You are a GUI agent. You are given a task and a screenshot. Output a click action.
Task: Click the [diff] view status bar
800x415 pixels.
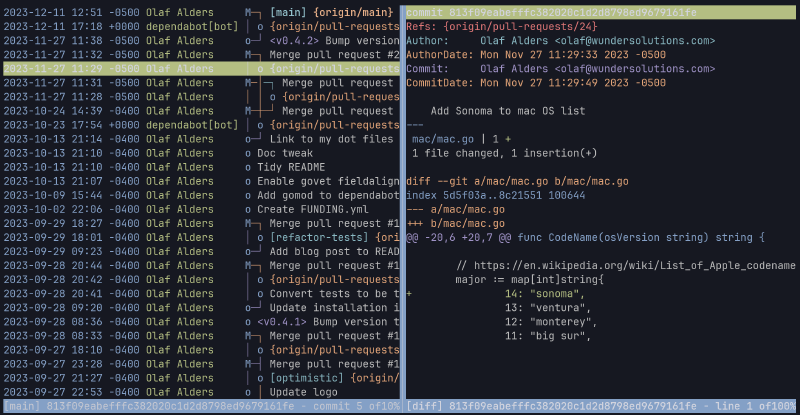601,407
